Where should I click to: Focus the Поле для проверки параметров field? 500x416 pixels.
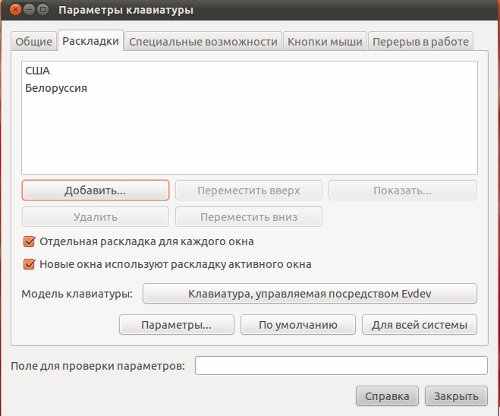341,366
